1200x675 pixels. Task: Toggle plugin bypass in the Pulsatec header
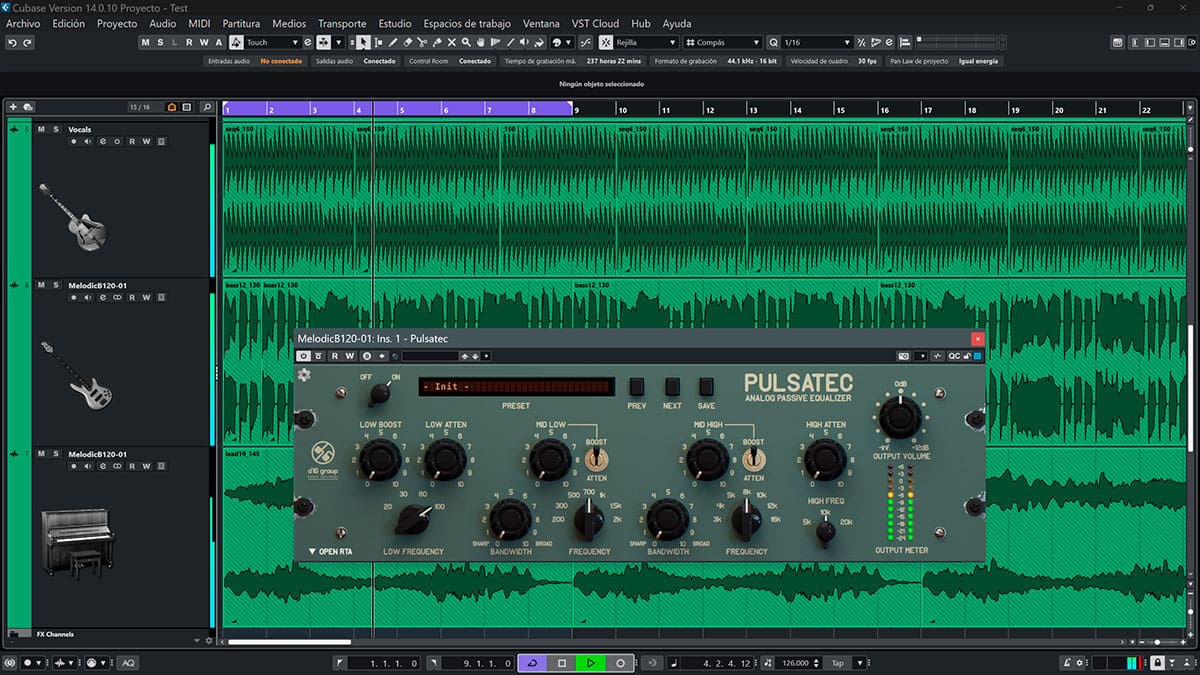[319, 356]
